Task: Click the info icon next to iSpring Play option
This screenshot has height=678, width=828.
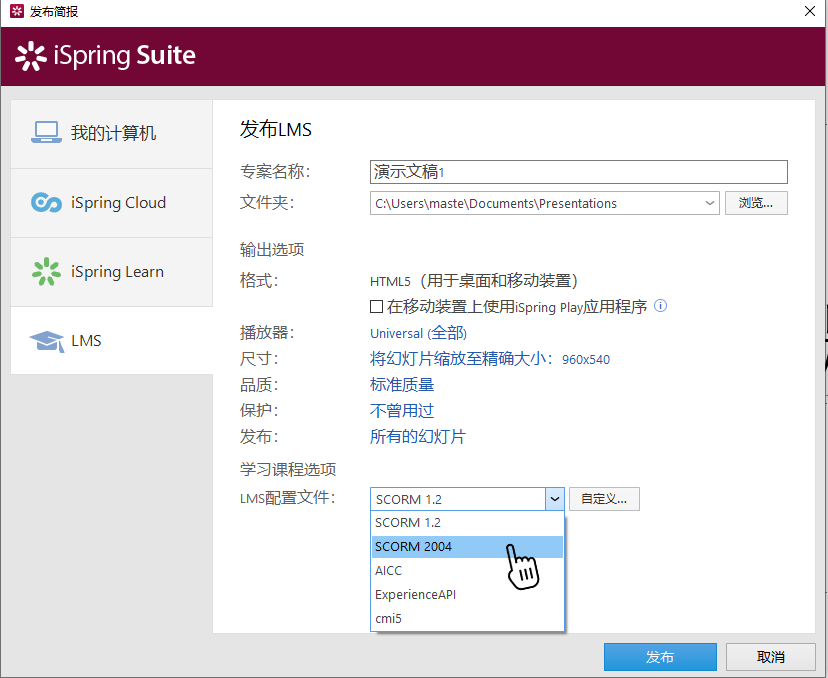Action: 660,307
